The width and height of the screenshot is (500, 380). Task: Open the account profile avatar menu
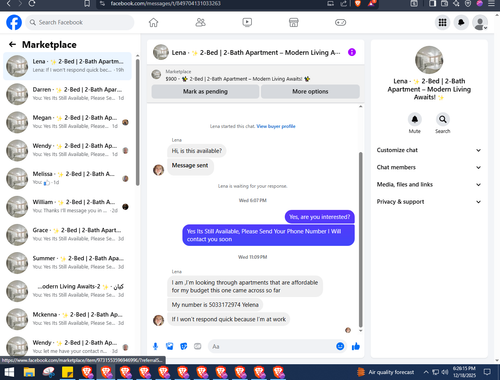[x=480, y=22]
